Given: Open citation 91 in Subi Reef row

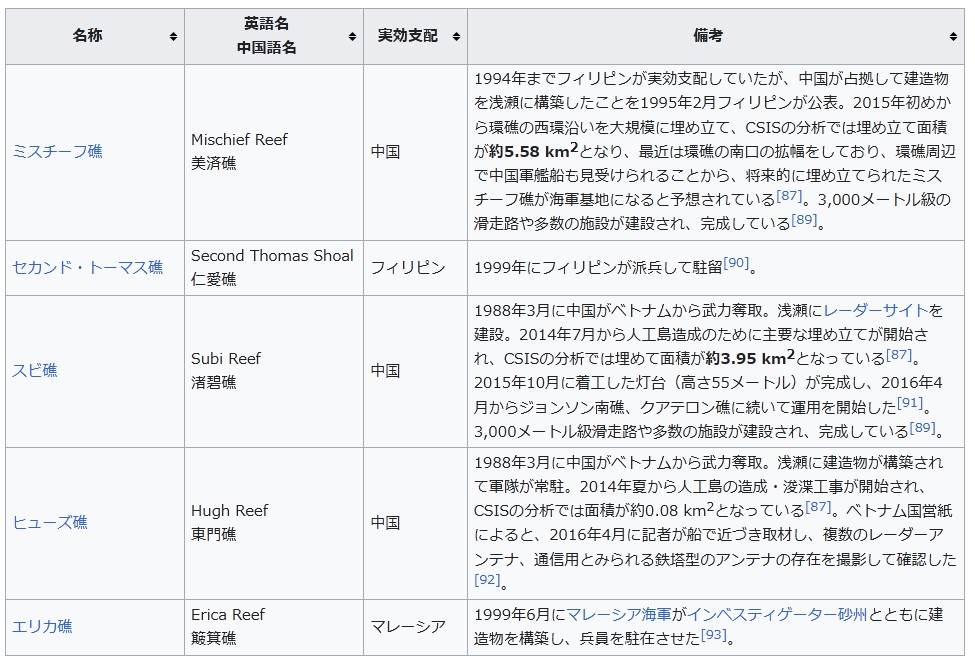Looking at the screenshot, I should point(909,402).
